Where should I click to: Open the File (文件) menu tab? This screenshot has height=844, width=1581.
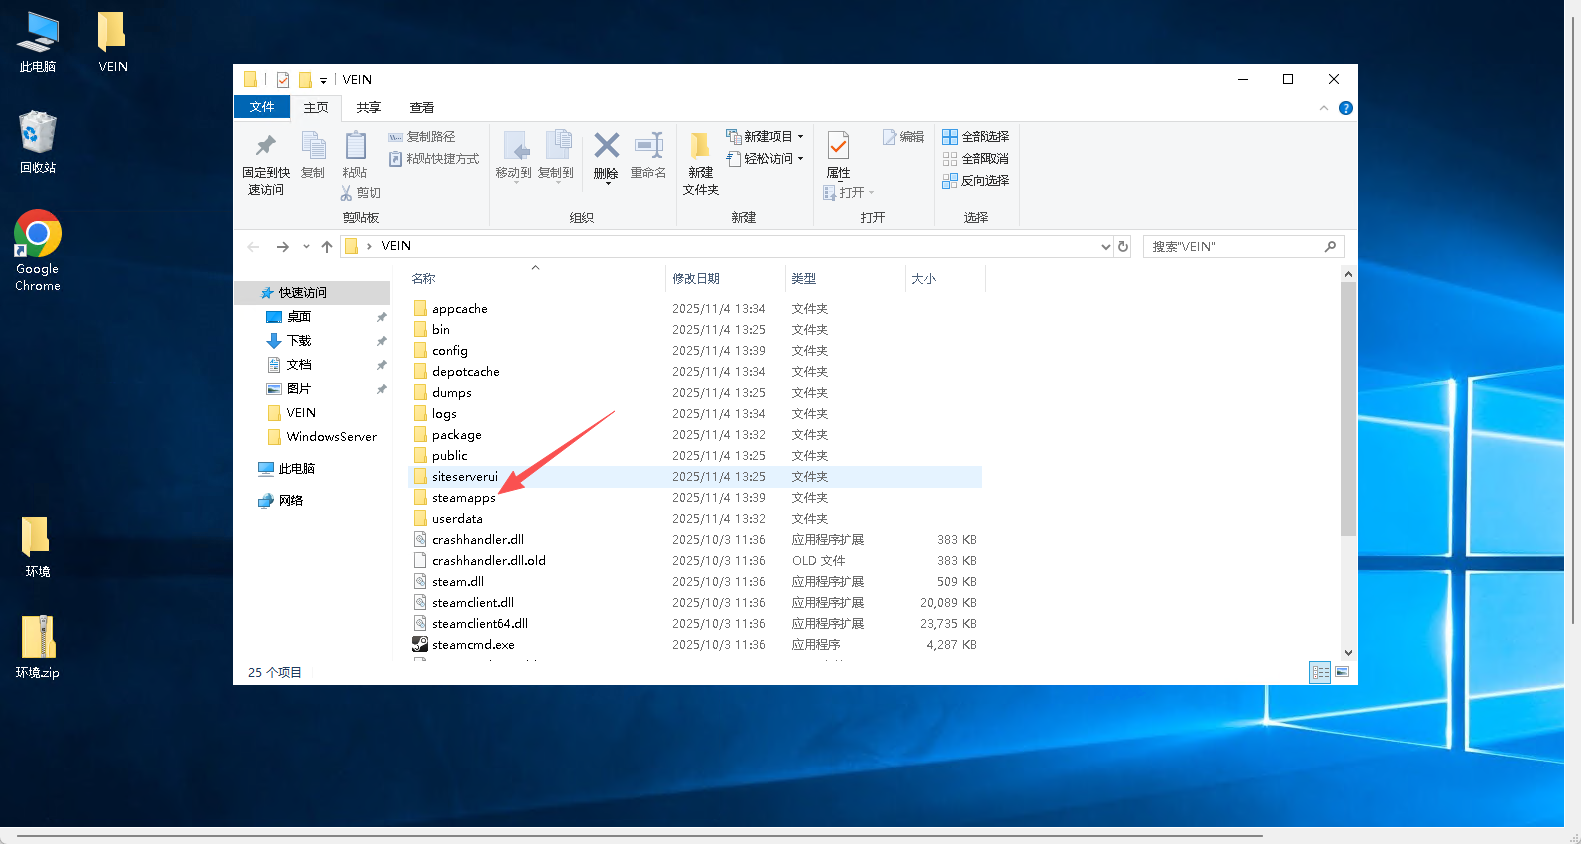(262, 107)
